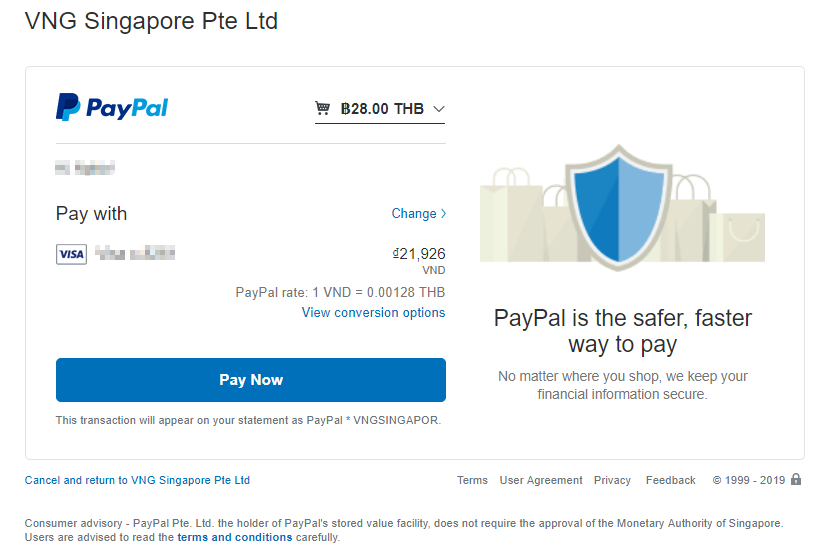Viewport: 821px width, 555px height.
Task: Open the Feedback footer link
Action: [x=670, y=480]
